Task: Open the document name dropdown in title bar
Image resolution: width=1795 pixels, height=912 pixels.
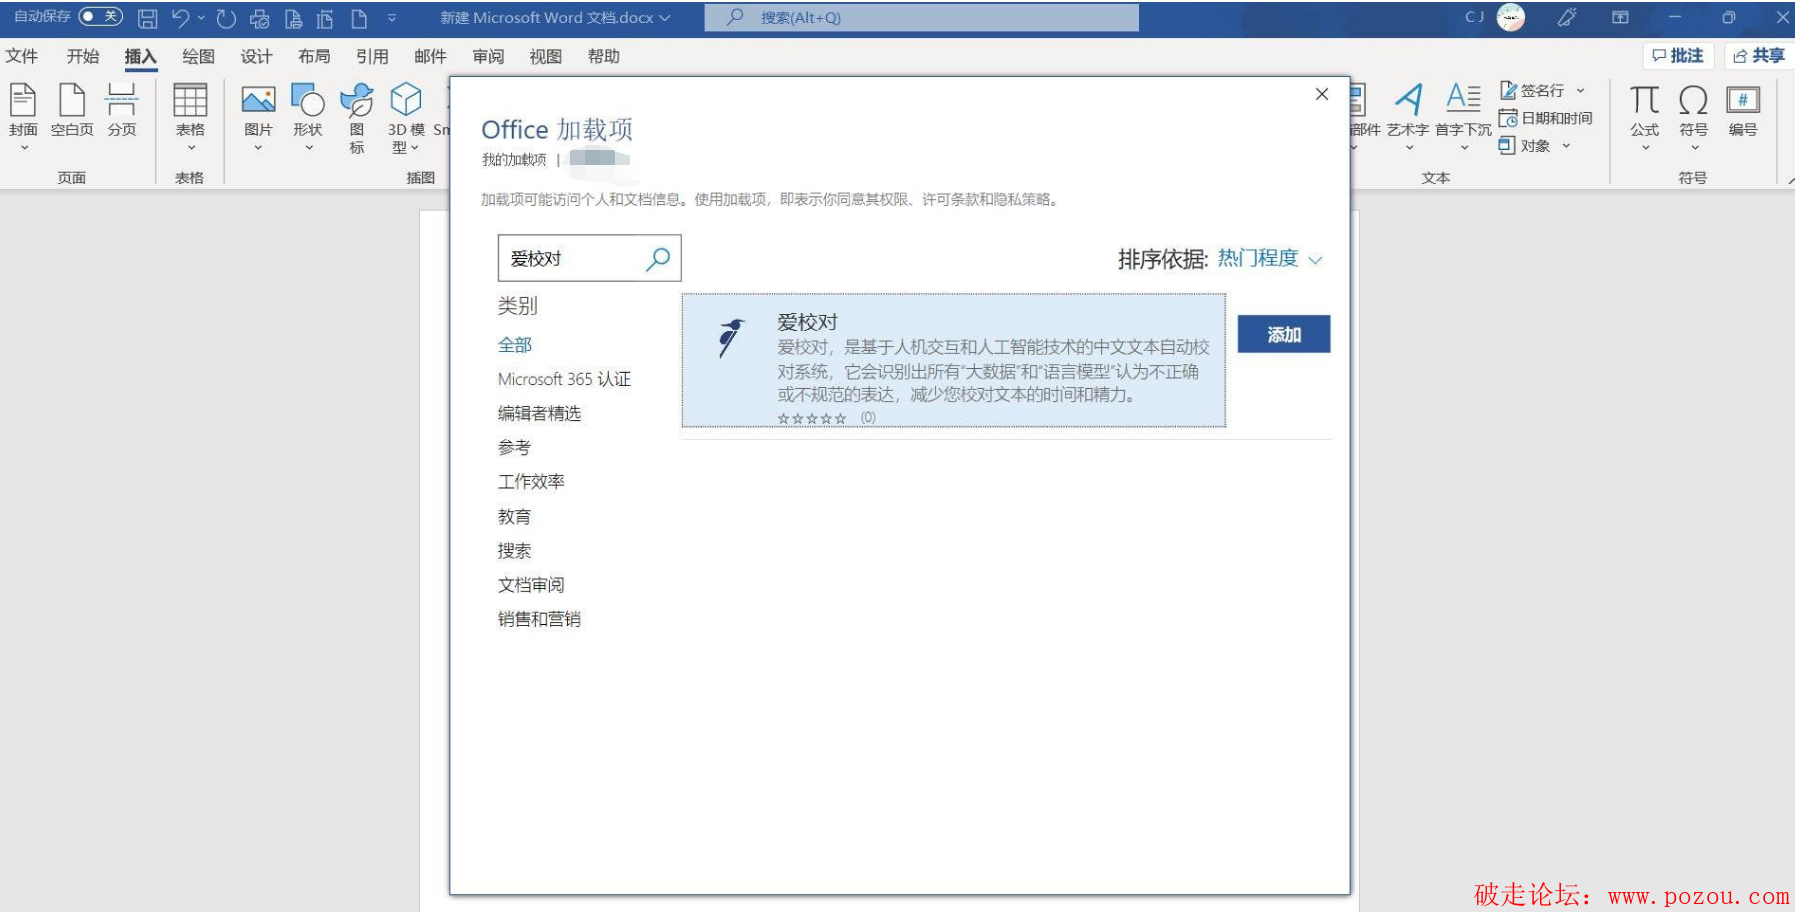Action: point(665,18)
